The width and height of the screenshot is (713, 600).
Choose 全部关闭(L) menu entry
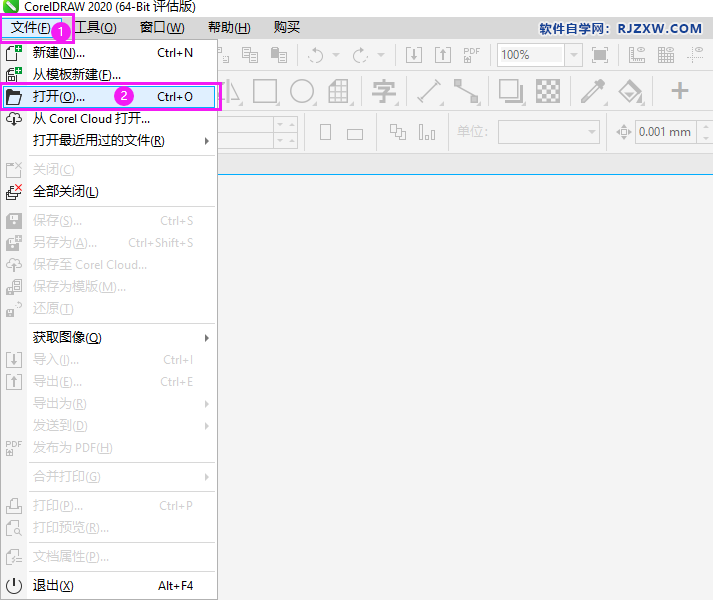(x=108, y=192)
